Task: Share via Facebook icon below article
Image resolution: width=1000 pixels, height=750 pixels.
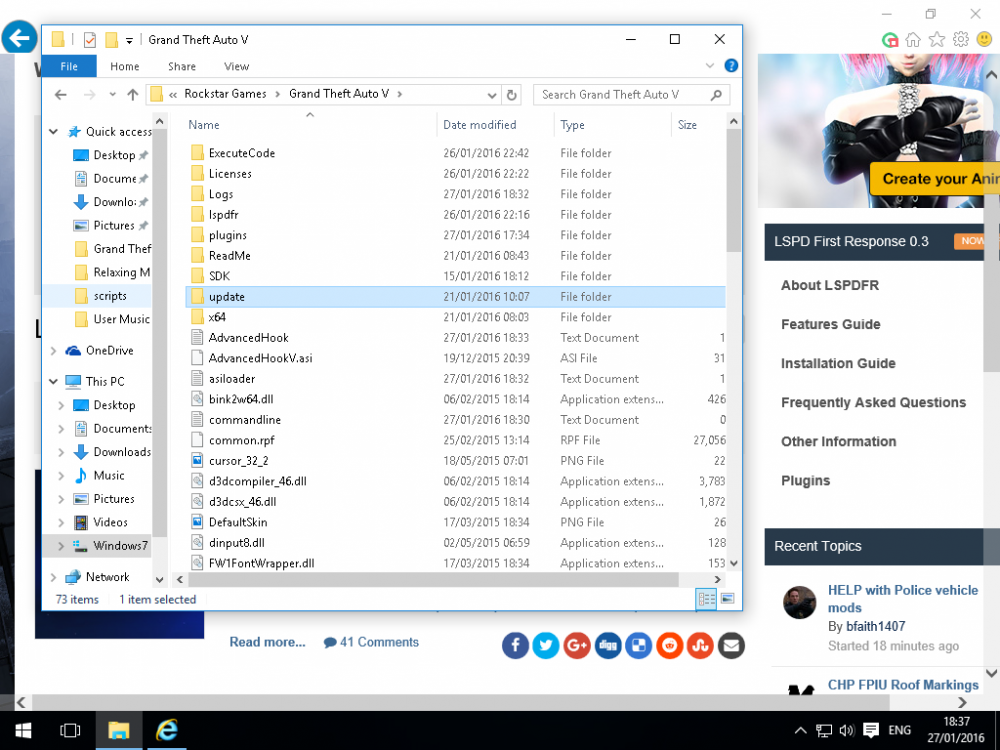Action: tap(515, 645)
